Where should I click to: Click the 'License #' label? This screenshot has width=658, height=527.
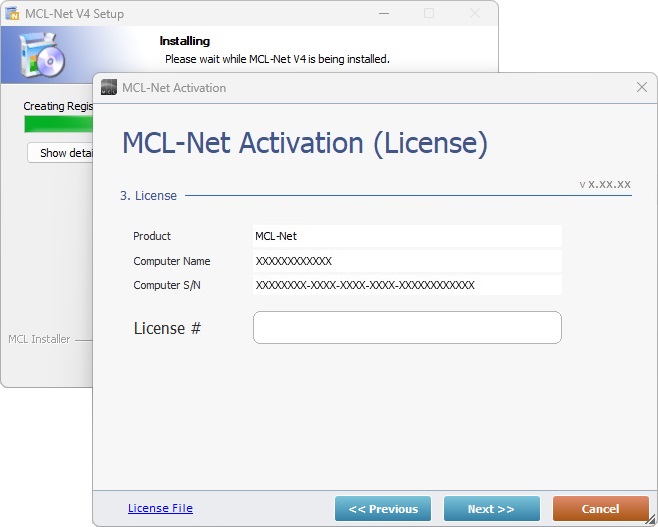tap(167, 328)
